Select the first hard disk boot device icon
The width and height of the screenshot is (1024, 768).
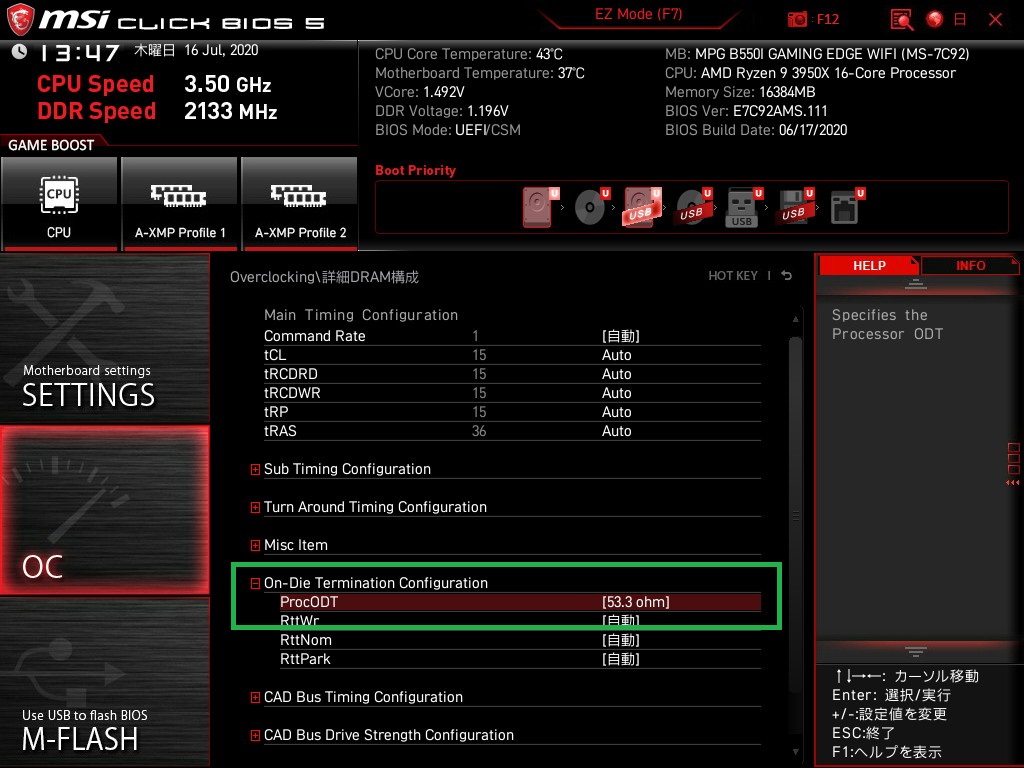pyautogui.click(x=540, y=207)
